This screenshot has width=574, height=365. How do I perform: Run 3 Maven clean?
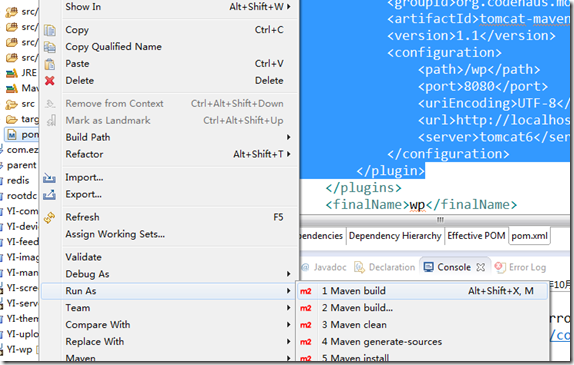(422, 325)
